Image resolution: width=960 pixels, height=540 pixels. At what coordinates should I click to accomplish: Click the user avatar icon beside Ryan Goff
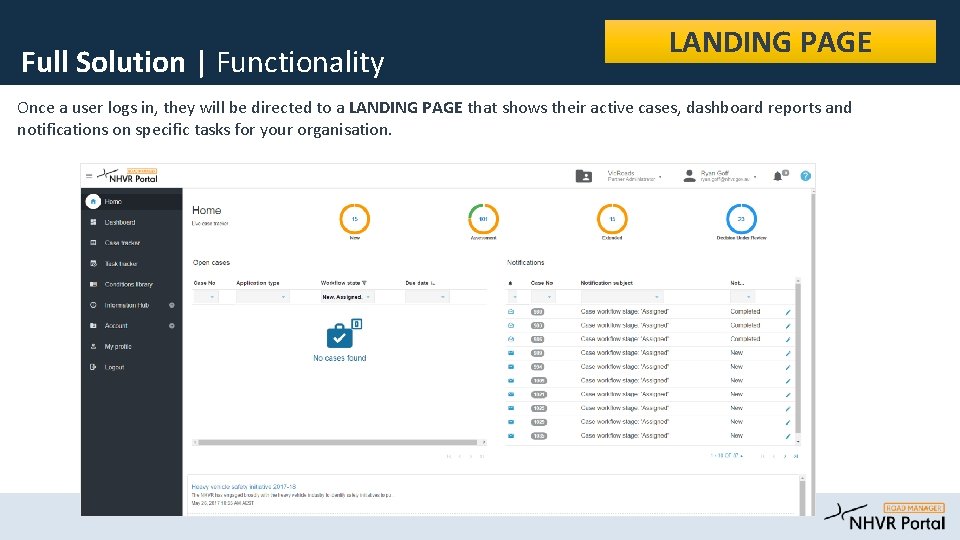(689, 176)
